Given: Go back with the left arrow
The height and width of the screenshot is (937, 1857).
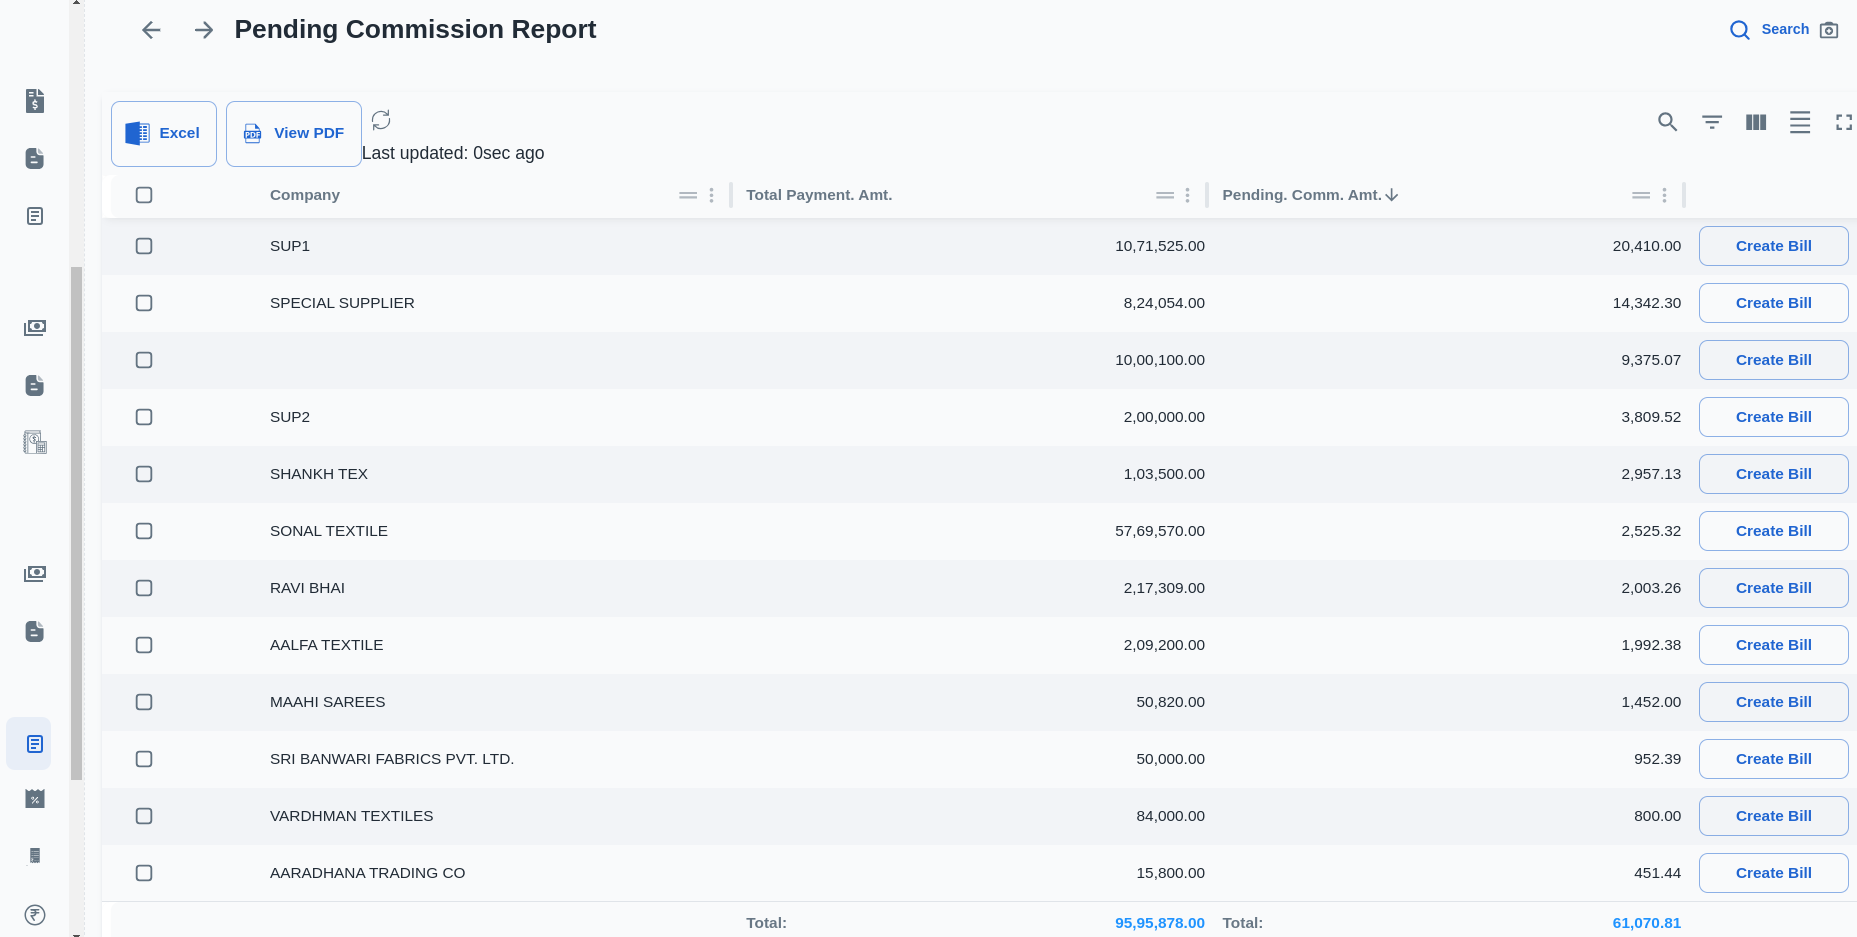Looking at the screenshot, I should tap(151, 30).
